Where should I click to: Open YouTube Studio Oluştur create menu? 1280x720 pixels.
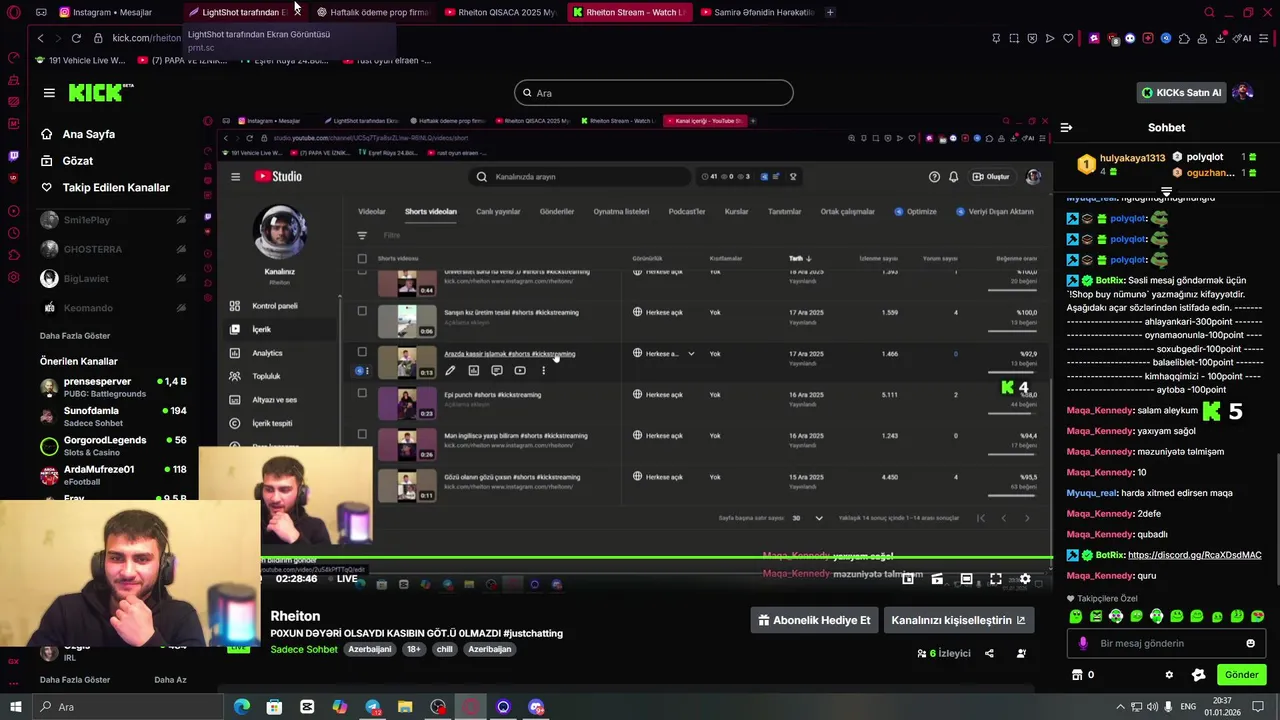tap(991, 176)
